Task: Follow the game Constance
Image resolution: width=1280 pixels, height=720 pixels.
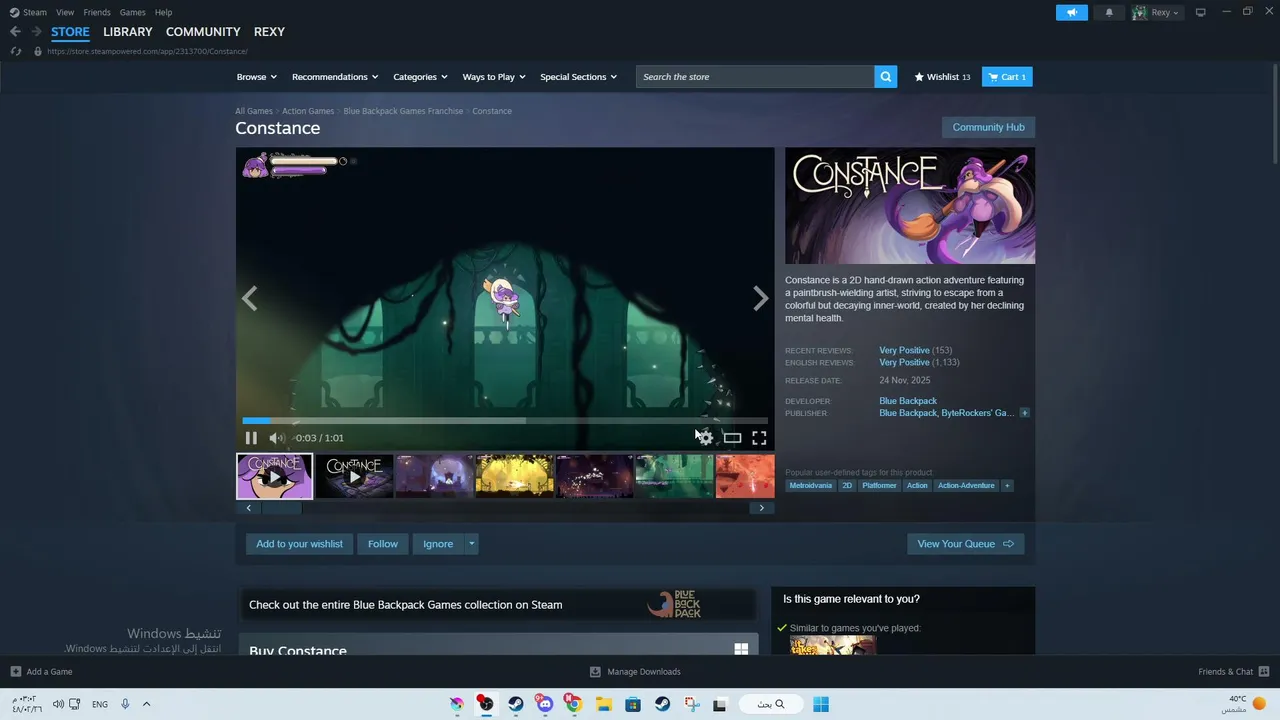Action: [x=383, y=544]
